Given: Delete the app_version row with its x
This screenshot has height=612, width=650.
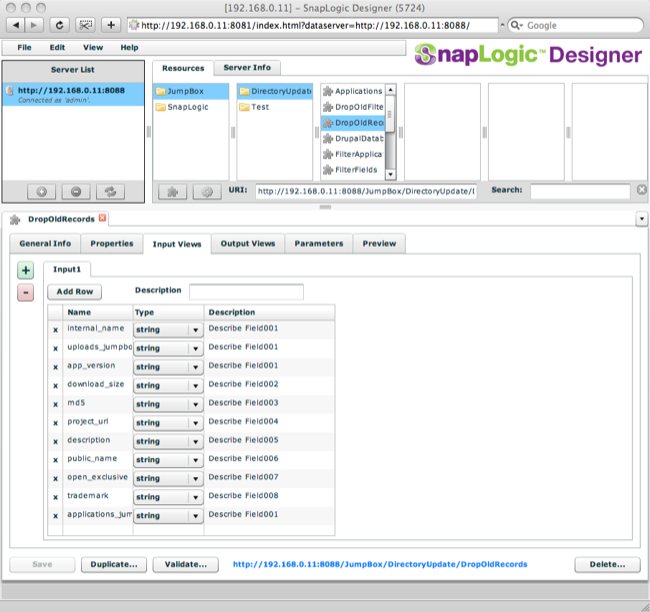Looking at the screenshot, I should coord(55,367).
